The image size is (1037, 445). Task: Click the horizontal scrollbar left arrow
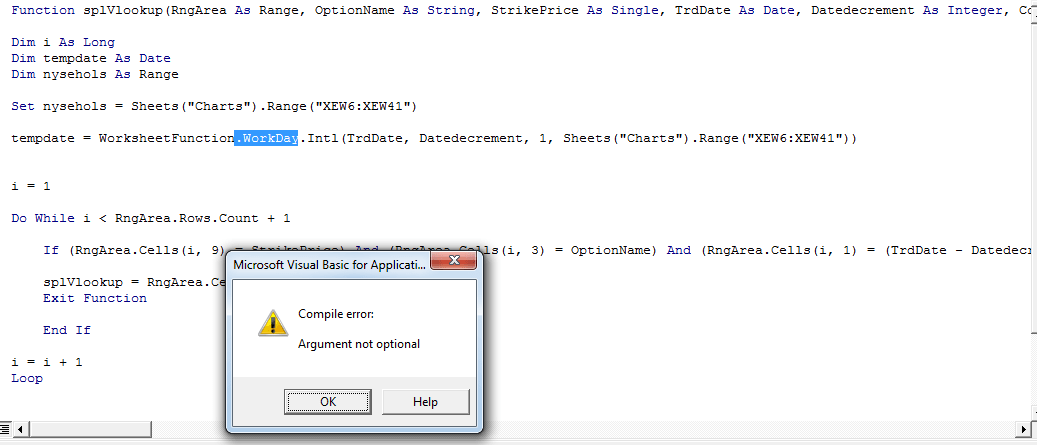click(x=20, y=430)
